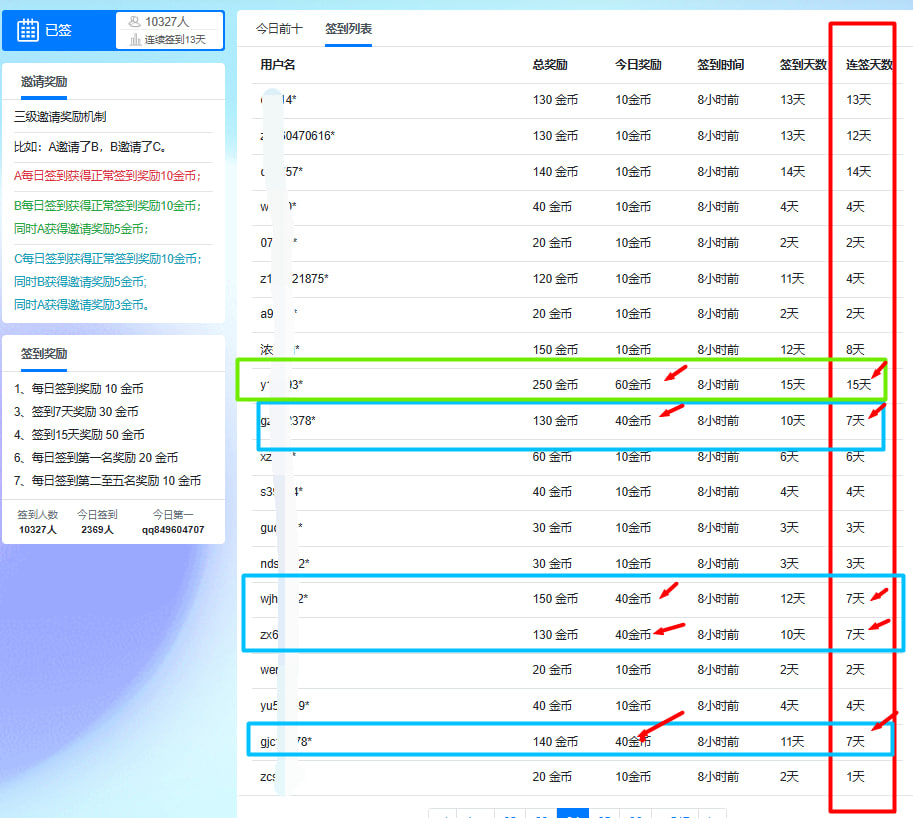Click the 250 金币 total reward cell
Image resolution: width=913 pixels, height=818 pixels.
[555, 385]
